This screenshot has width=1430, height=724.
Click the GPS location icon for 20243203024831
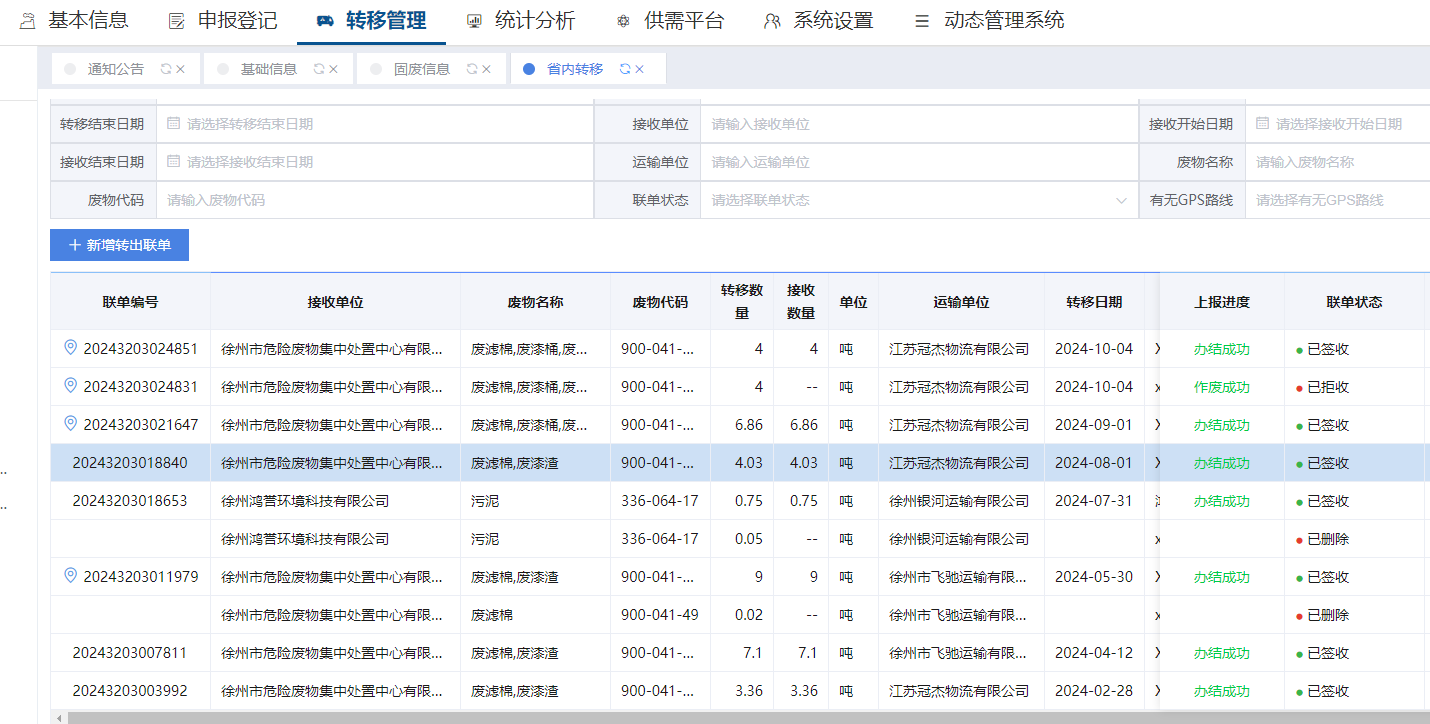[70, 386]
